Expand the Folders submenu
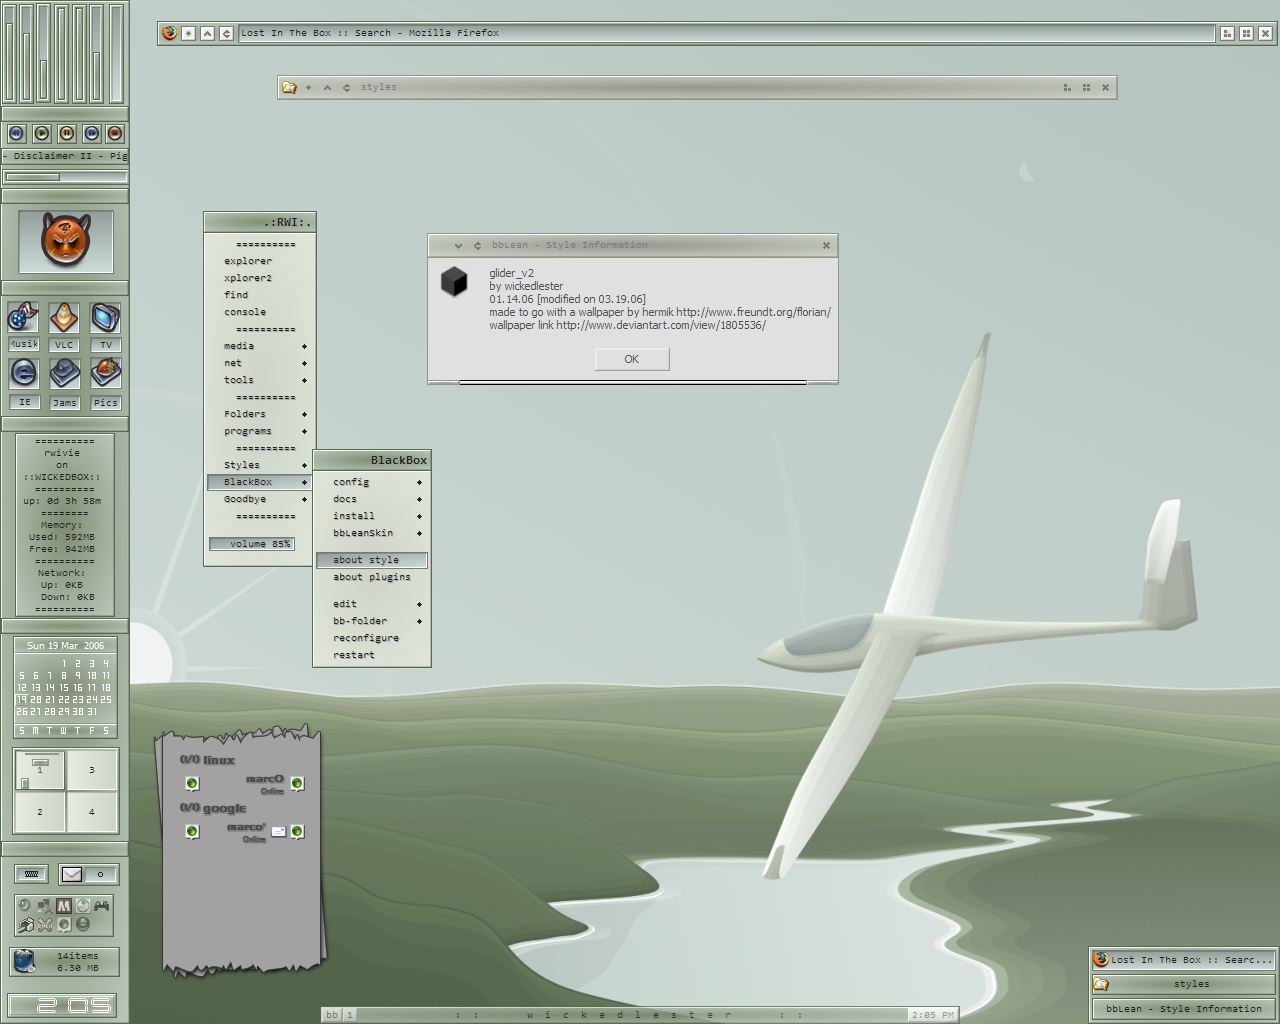The width and height of the screenshot is (1280, 1024). [260, 414]
